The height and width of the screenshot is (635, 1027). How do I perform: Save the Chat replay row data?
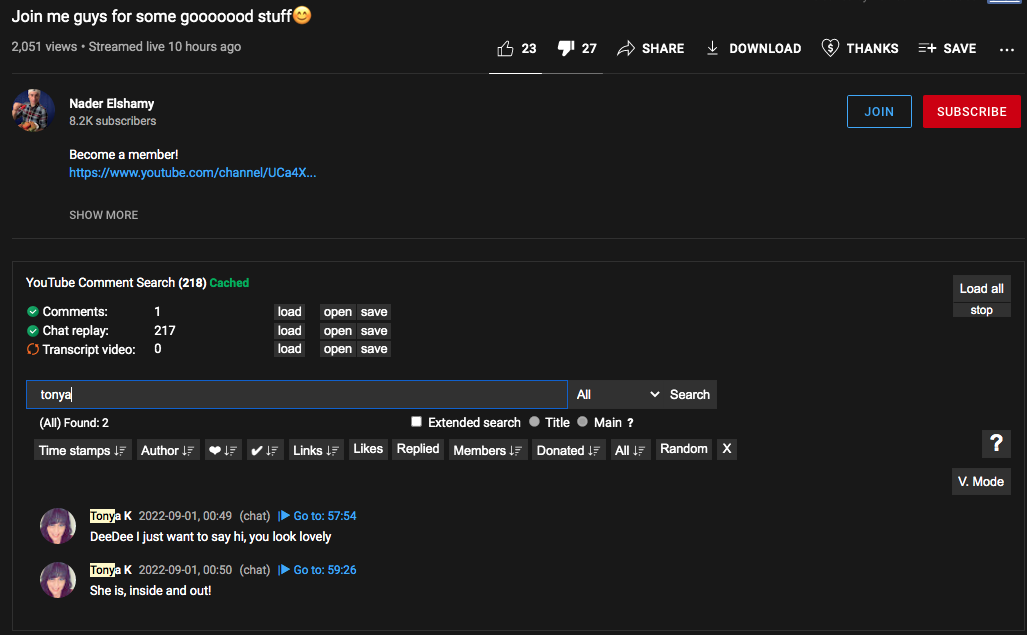374,331
